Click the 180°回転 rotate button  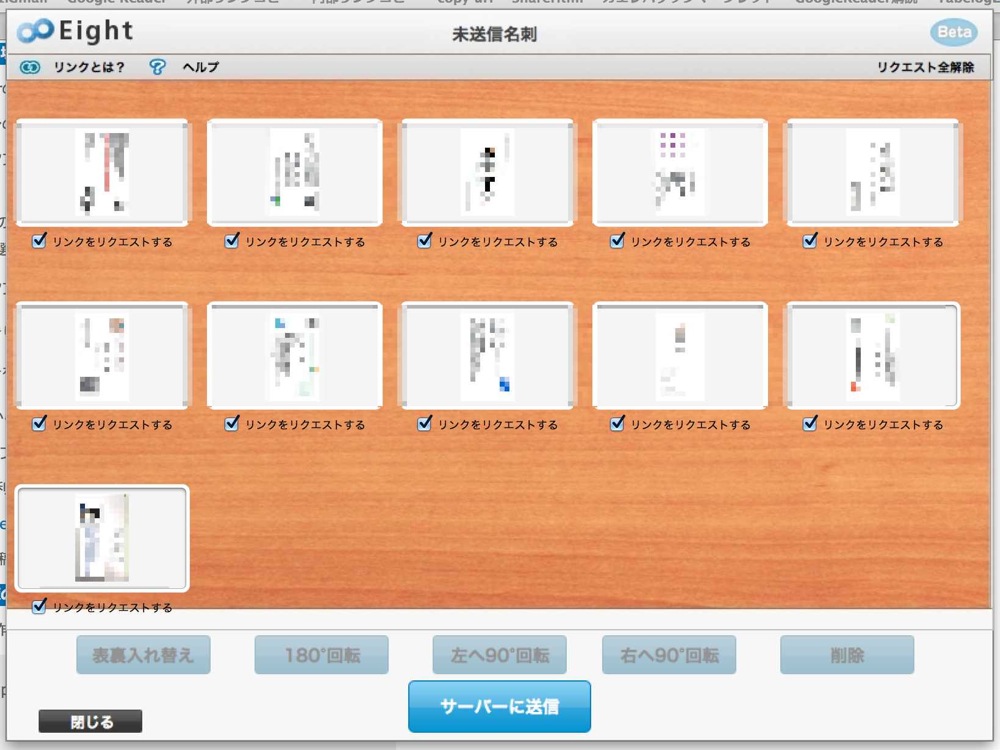[321, 655]
